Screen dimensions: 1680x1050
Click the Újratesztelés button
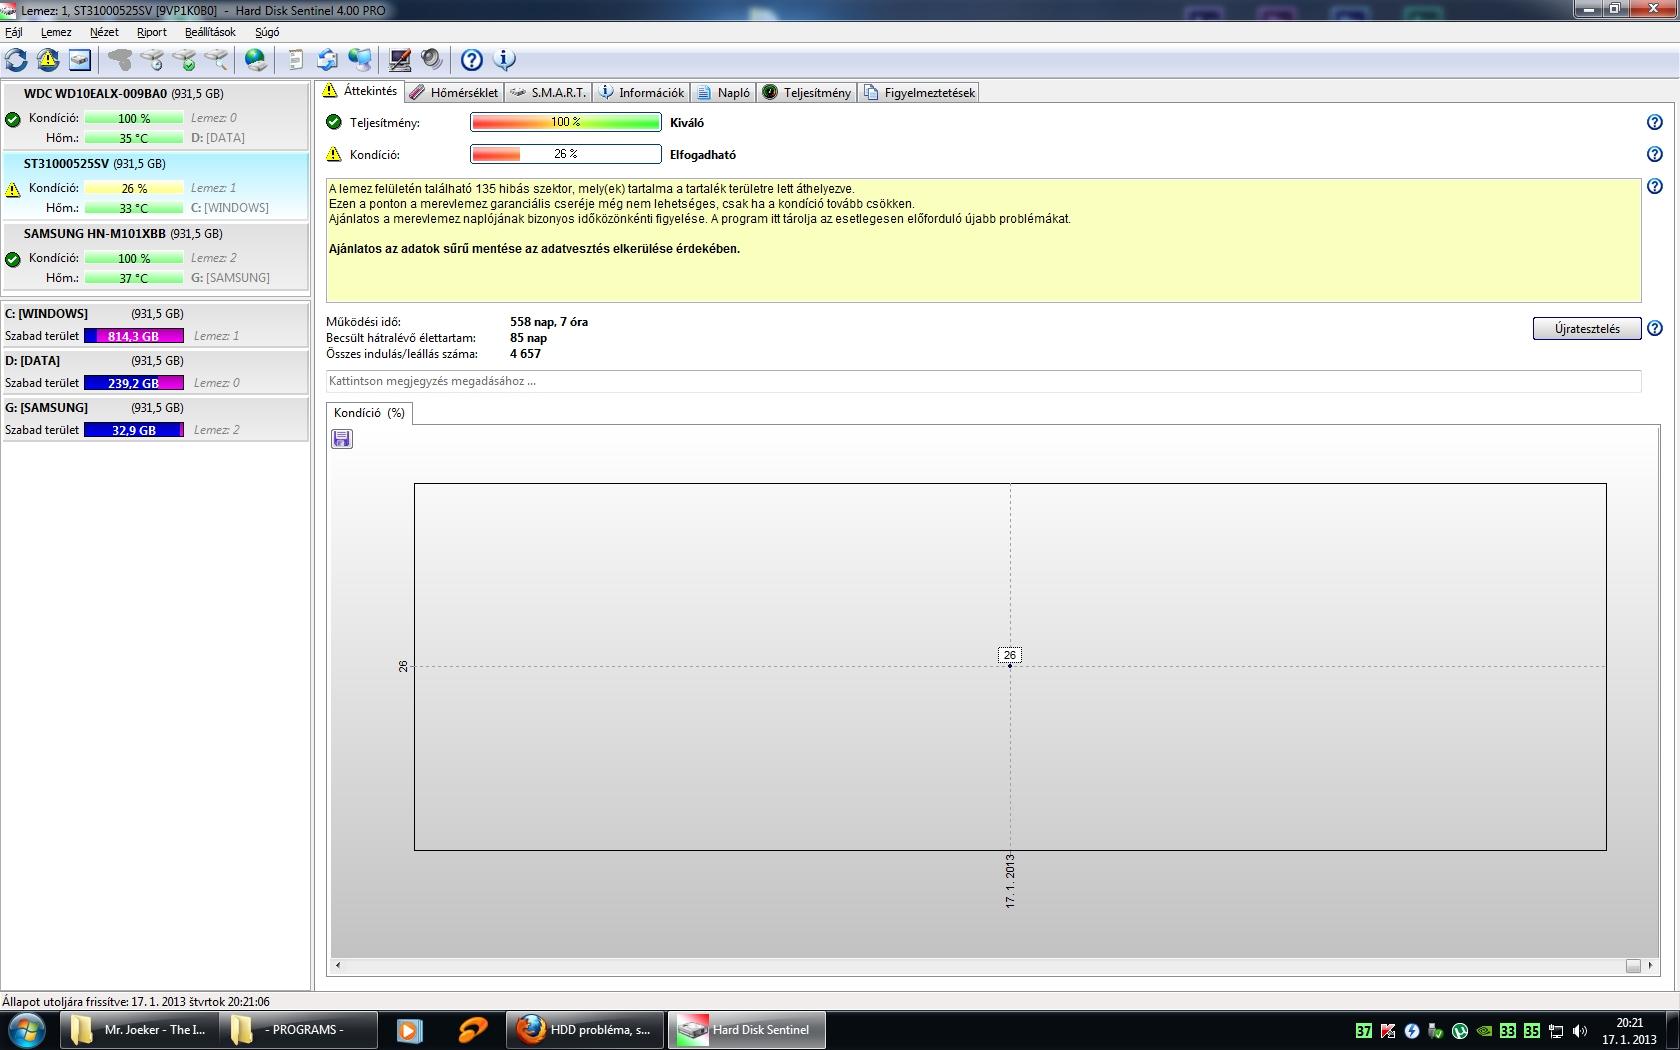point(1587,328)
